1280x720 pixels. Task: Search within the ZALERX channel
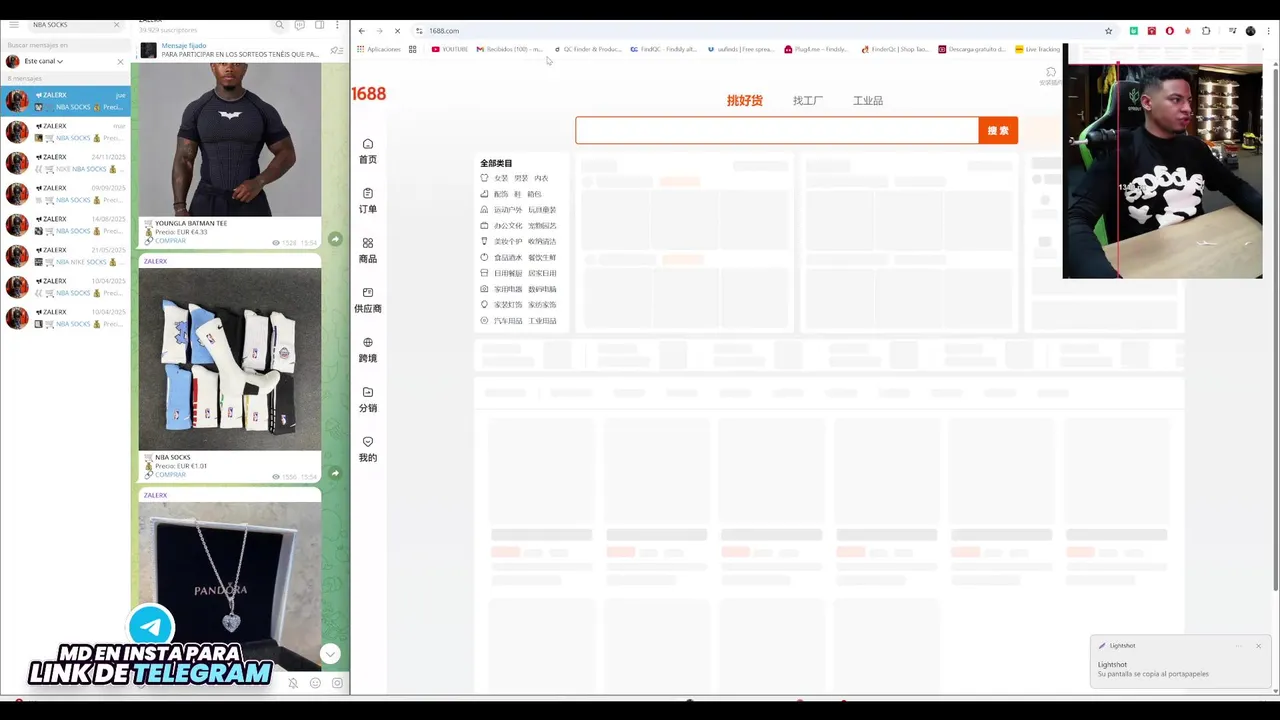click(x=280, y=25)
